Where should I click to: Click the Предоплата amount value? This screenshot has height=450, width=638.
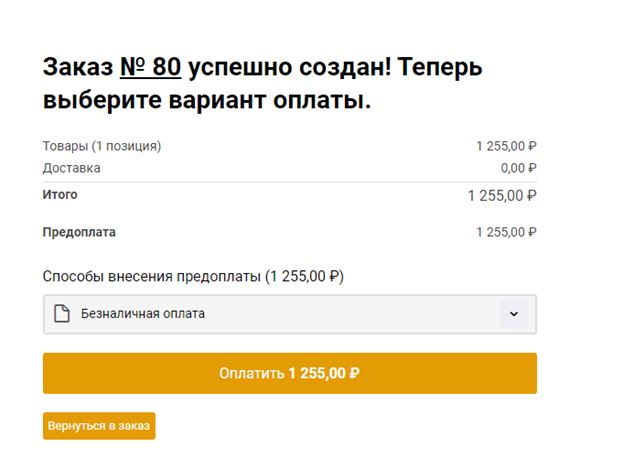506,232
